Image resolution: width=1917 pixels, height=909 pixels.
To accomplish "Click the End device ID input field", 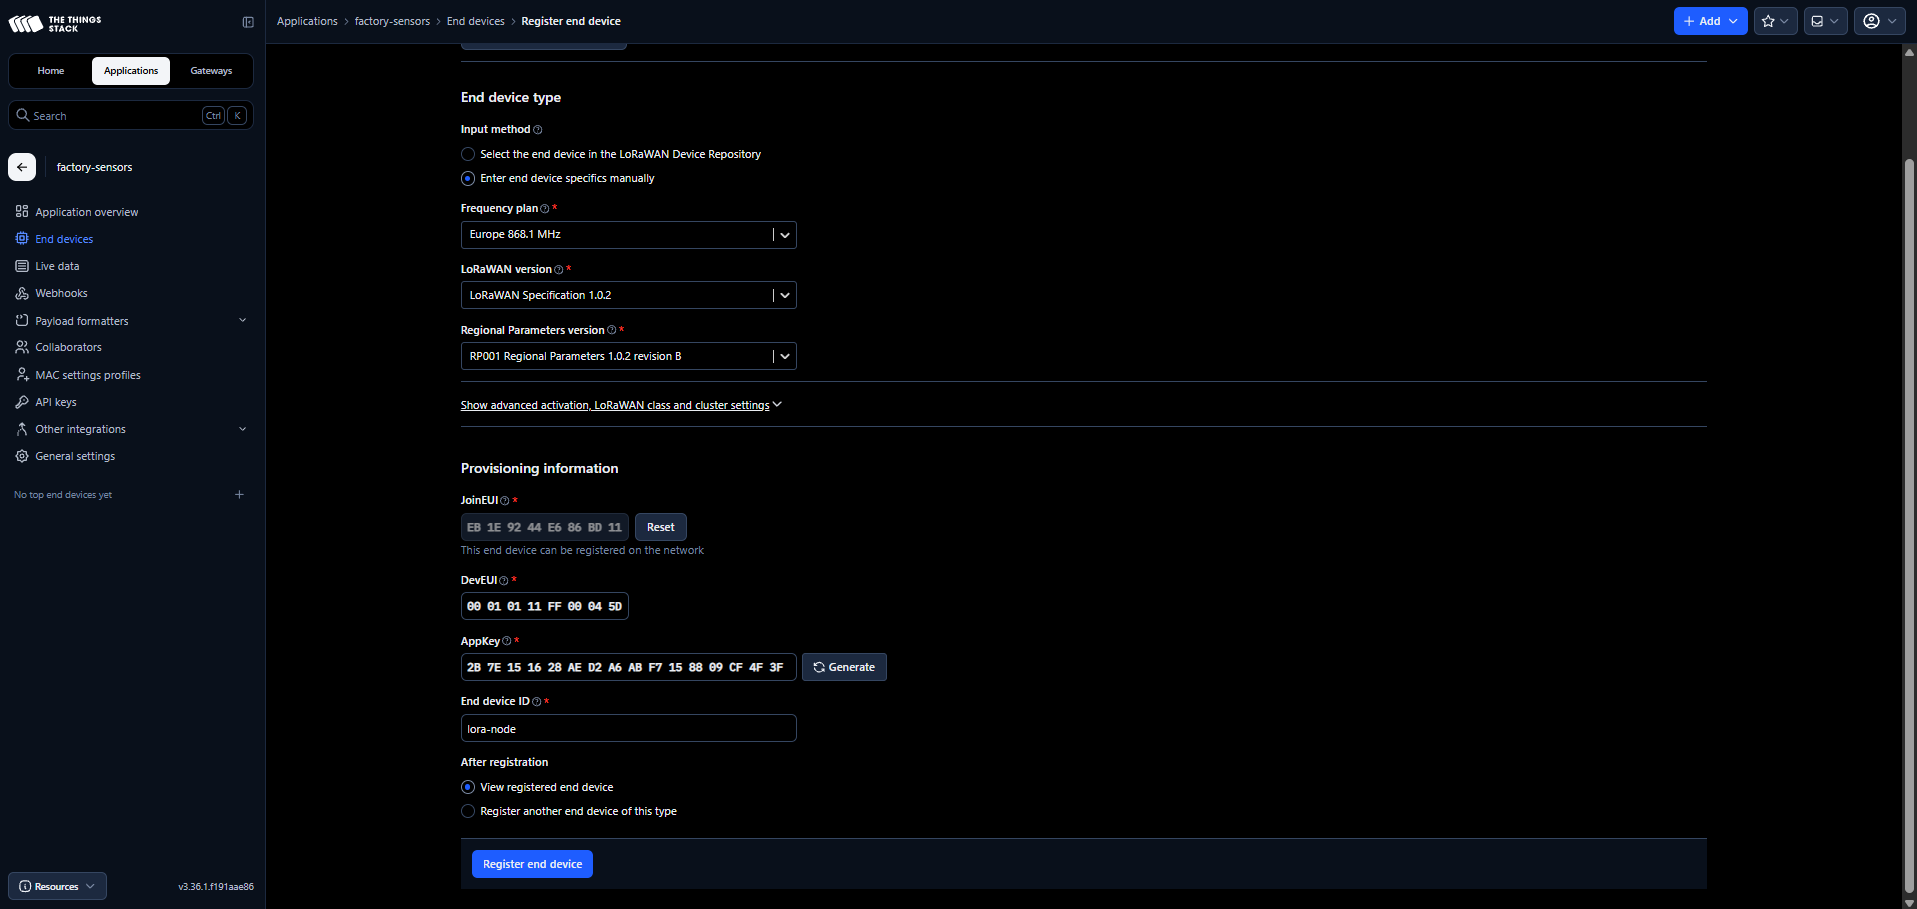I will tap(628, 728).
